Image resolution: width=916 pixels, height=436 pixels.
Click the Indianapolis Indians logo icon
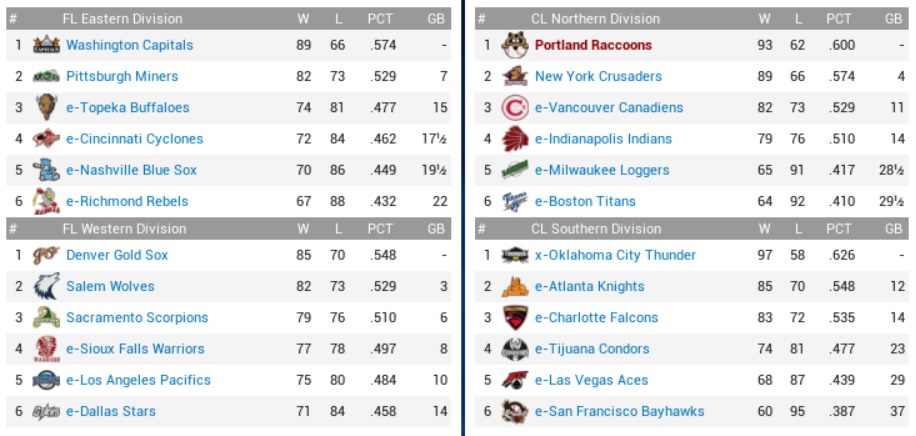(514, 138)
